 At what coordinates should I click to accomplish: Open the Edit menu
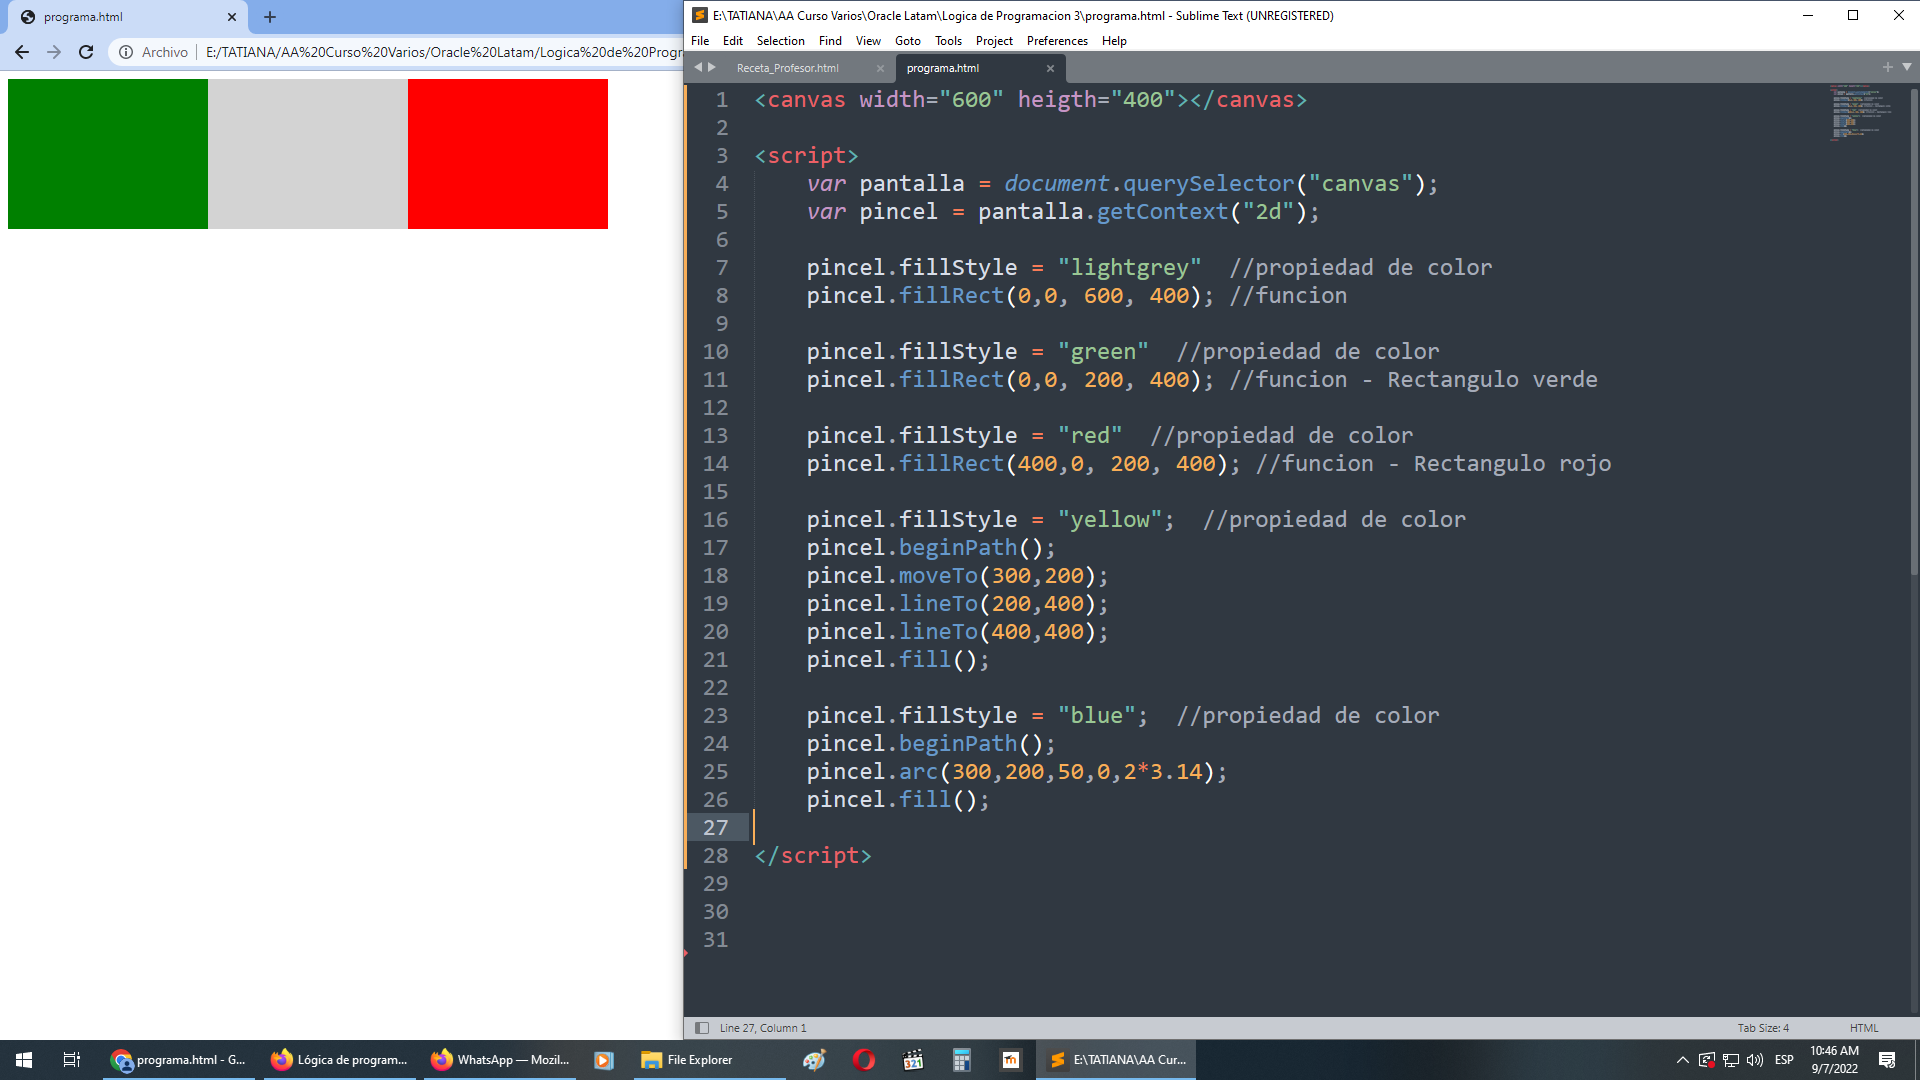click(x=733, y=41)
